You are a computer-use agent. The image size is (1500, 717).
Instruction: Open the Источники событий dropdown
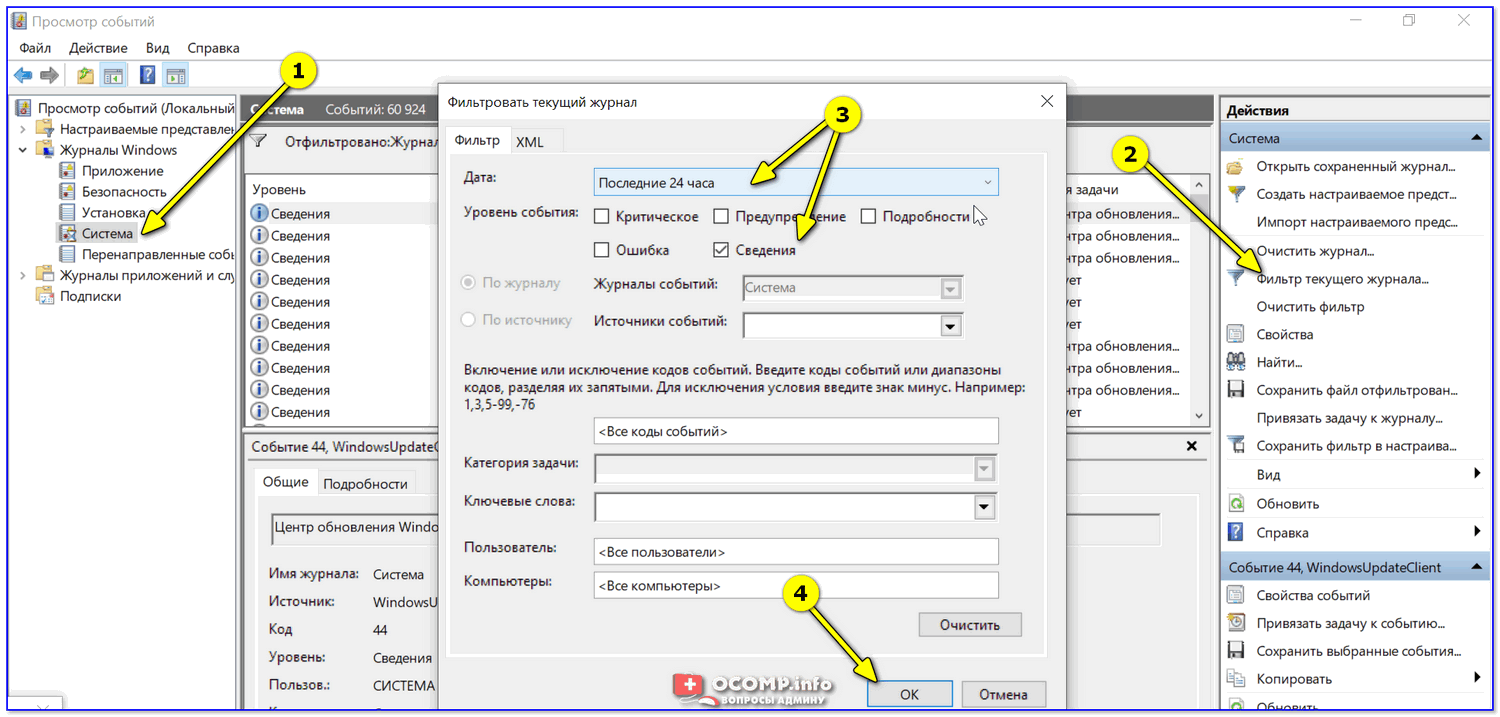(950, 326)
